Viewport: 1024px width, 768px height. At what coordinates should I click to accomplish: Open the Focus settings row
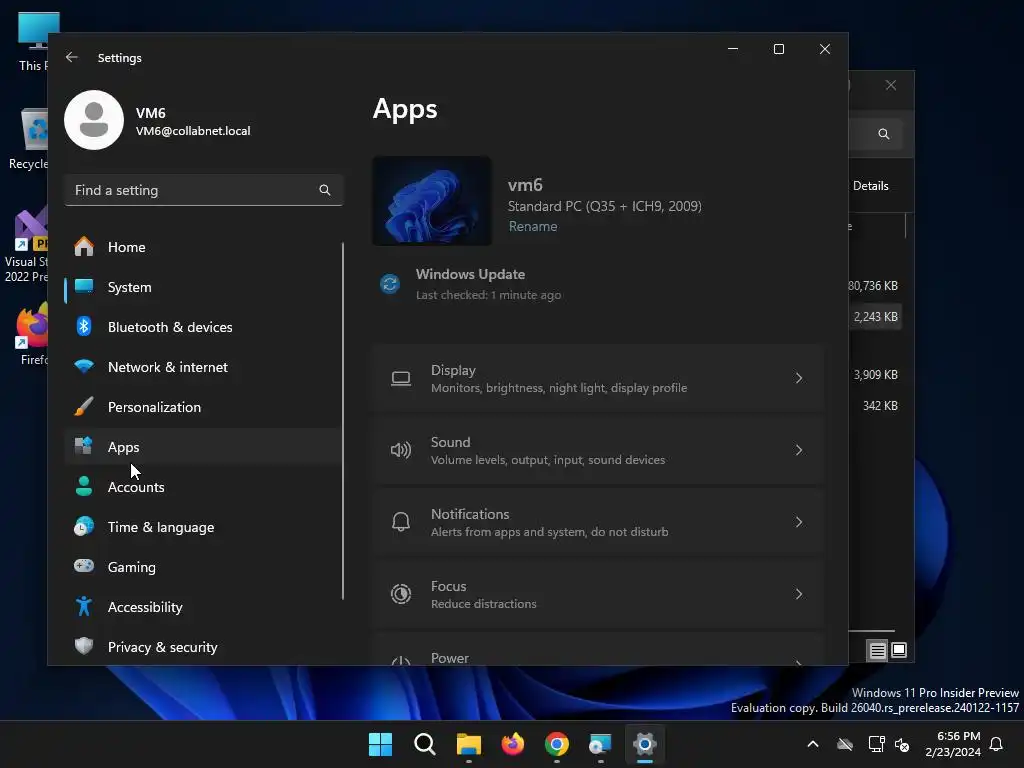(598, 594)
